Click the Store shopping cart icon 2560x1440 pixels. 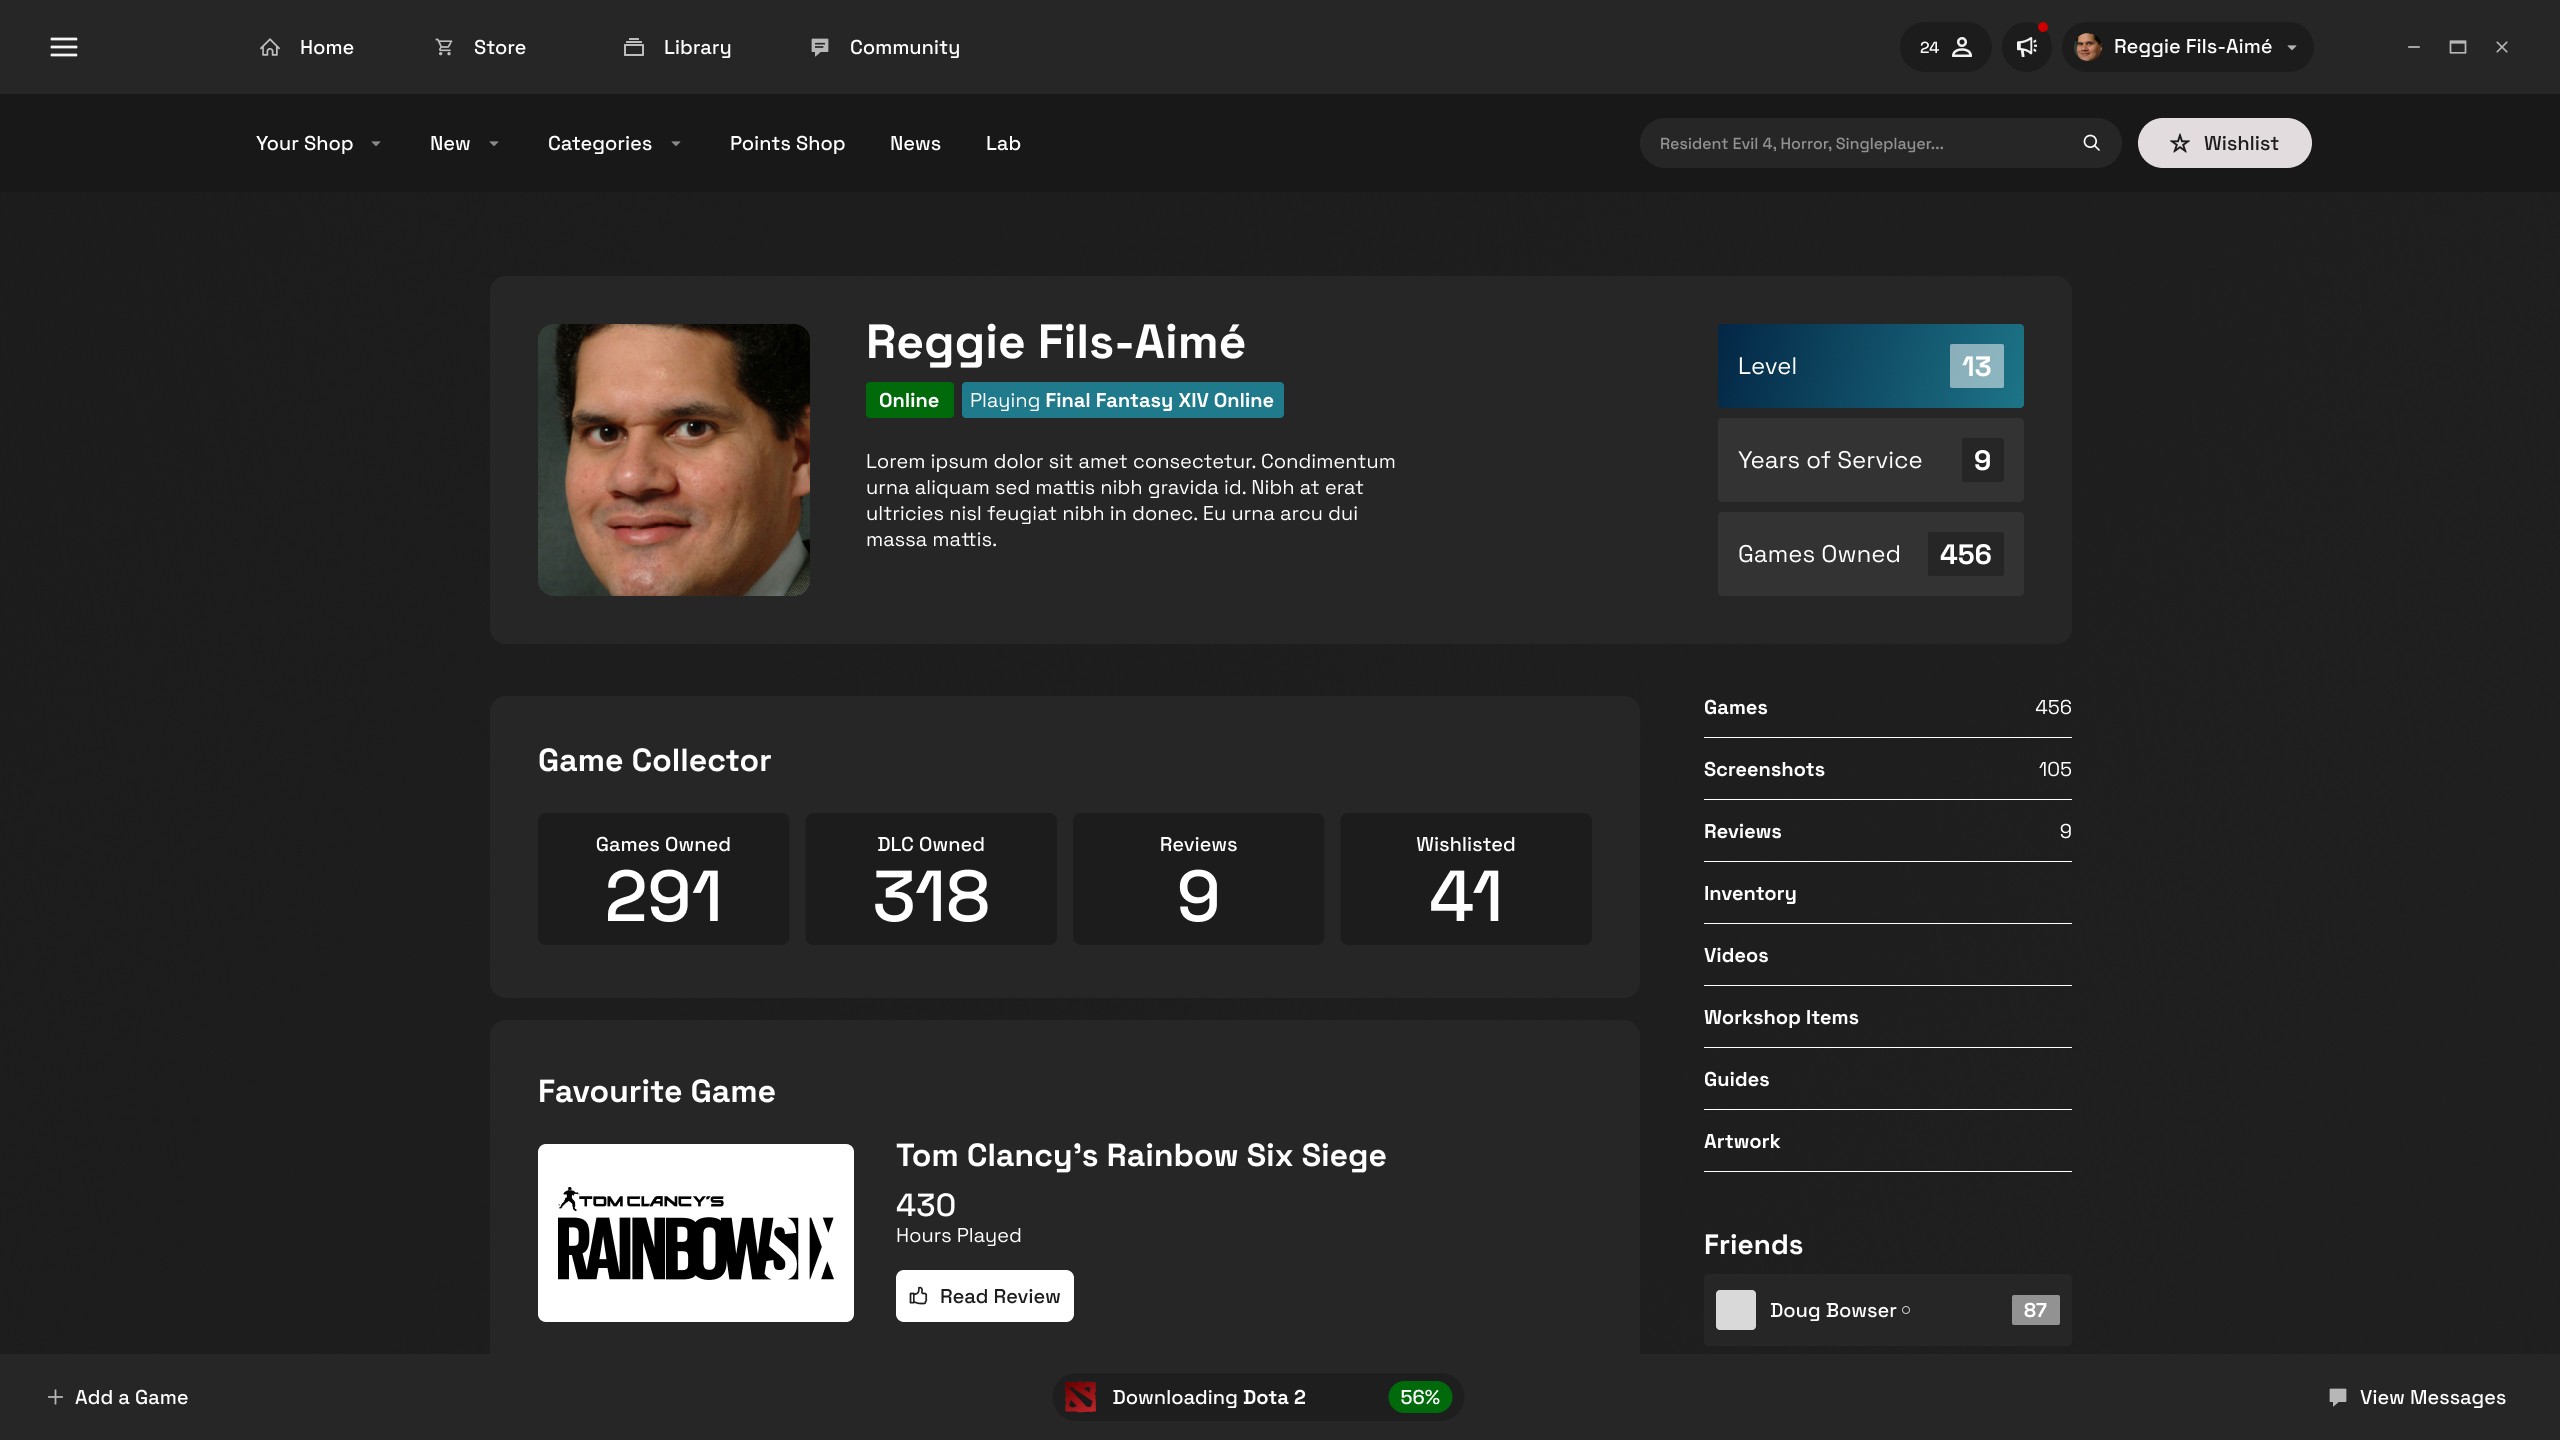coord(444,47)
